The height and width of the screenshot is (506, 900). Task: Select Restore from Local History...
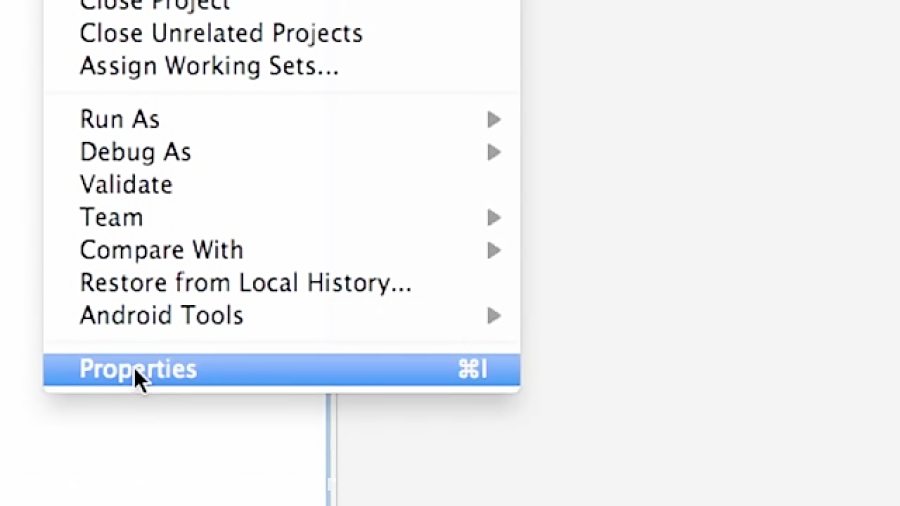(x=245, y=283)
